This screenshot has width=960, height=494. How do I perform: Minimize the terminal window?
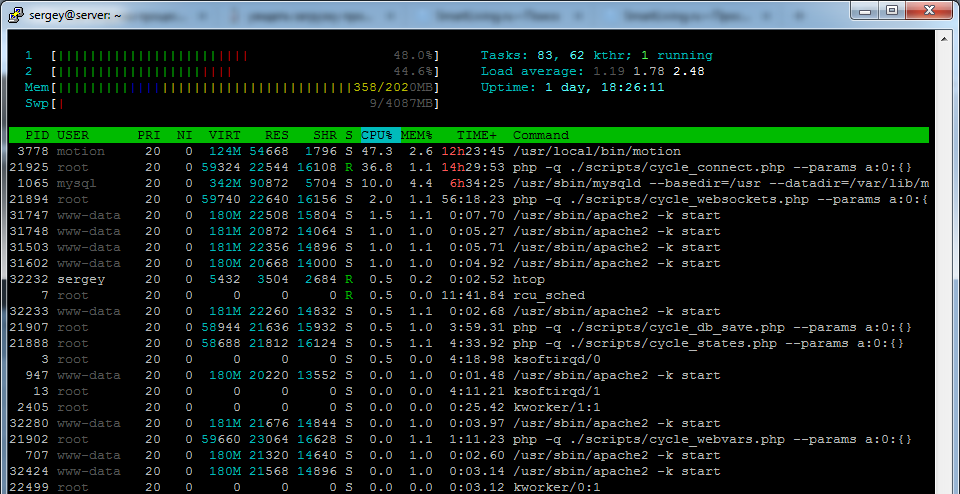pos(865,11)
